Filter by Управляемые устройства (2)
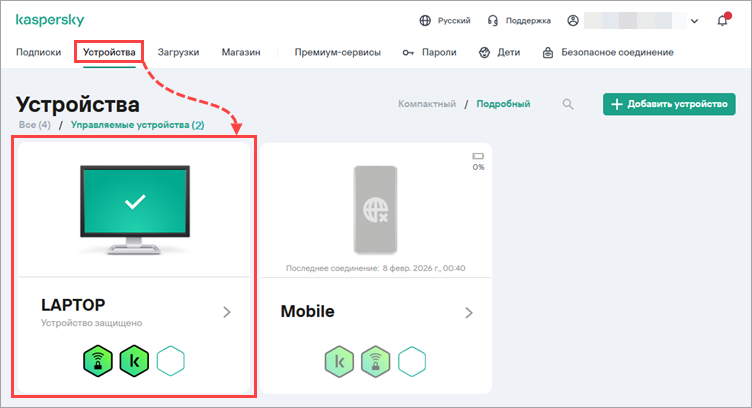Viewport: 752px width, 408px height. 138,125
